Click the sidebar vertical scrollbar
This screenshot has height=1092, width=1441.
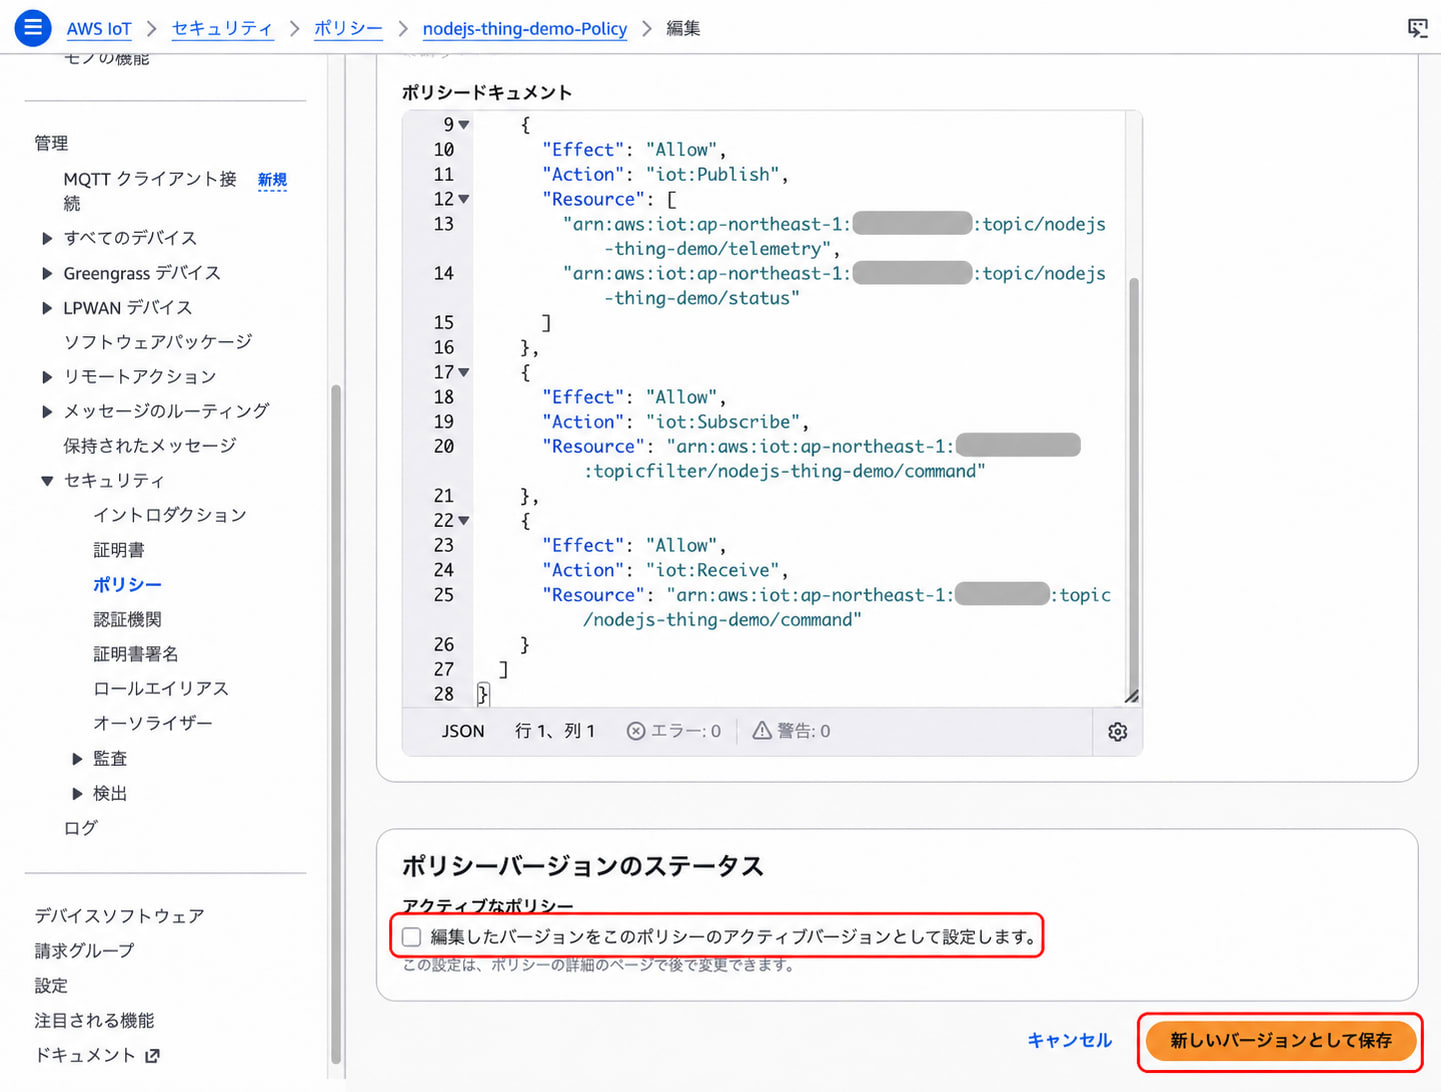(336, 724)
